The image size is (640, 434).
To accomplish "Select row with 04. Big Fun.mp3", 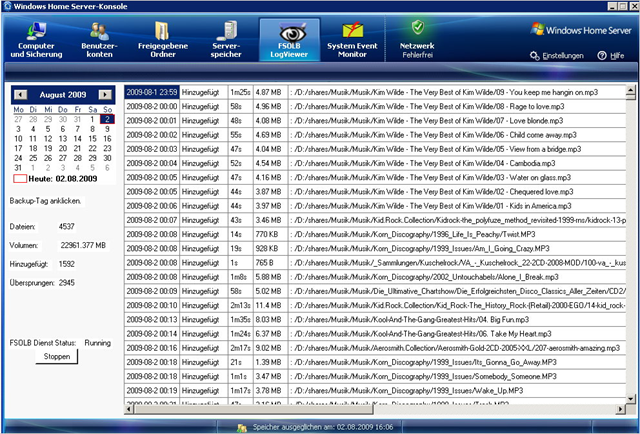I will click(375, 320).
